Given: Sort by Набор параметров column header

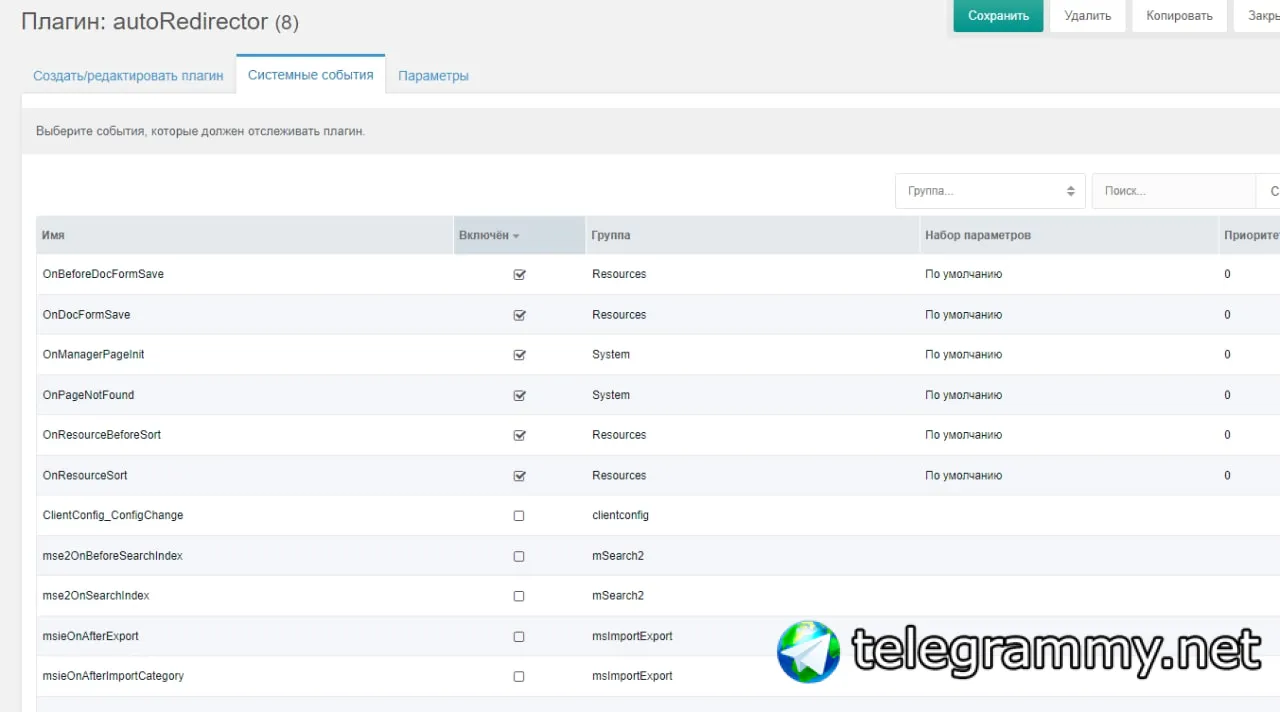Looking at the screenshot, I should (1068, 235).
